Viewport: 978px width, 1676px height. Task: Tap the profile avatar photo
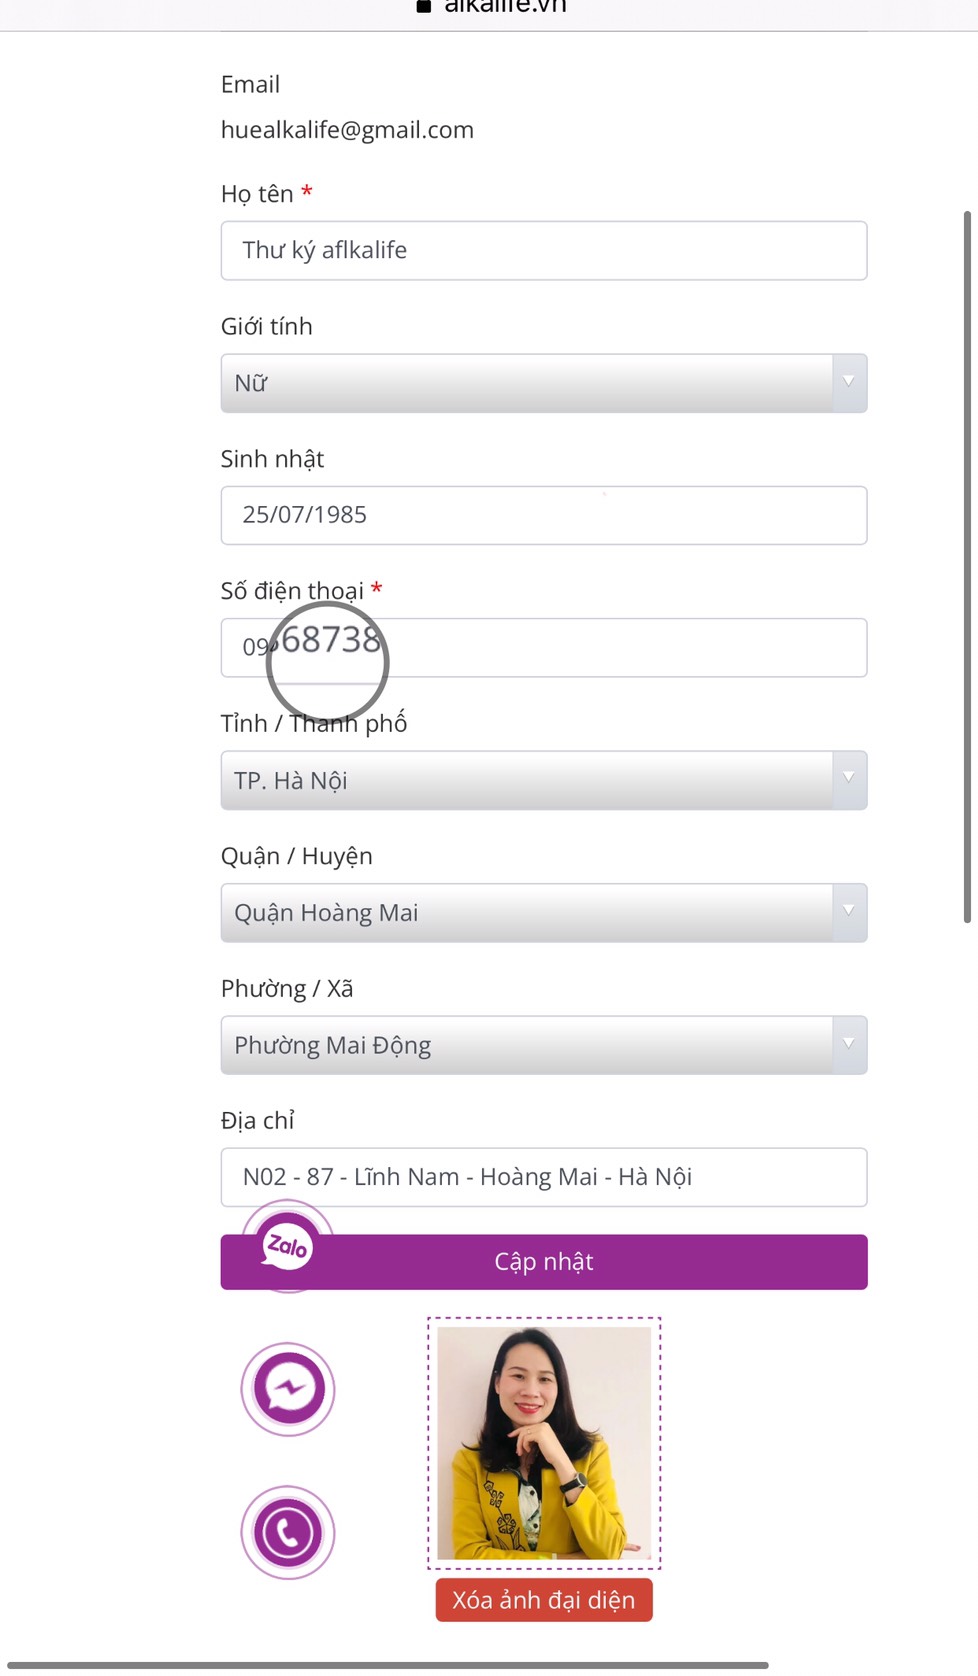(x=544, y=1443)
